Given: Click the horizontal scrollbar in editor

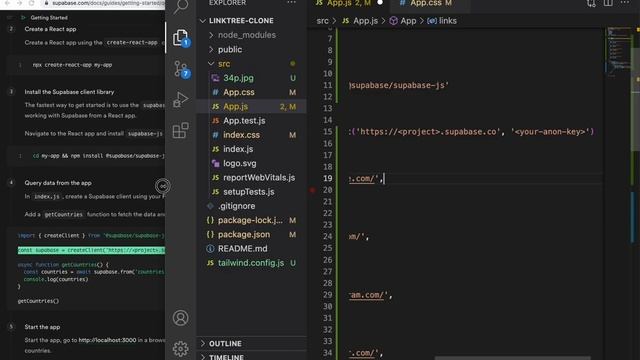Looking at the screenshot, I should 512,358.
